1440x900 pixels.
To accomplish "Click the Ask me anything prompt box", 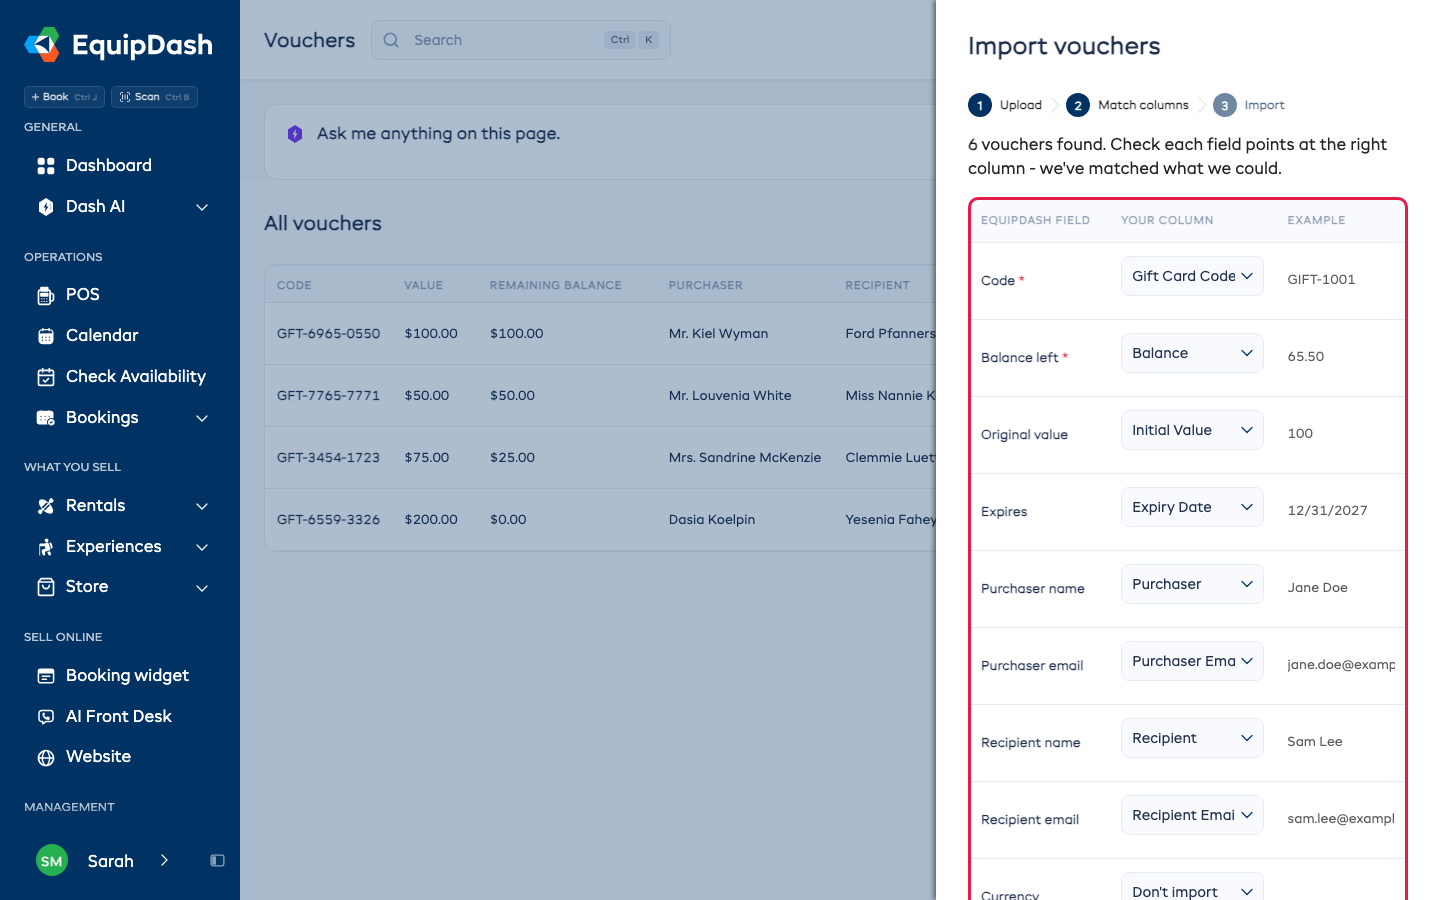I will tap(600, 142).
